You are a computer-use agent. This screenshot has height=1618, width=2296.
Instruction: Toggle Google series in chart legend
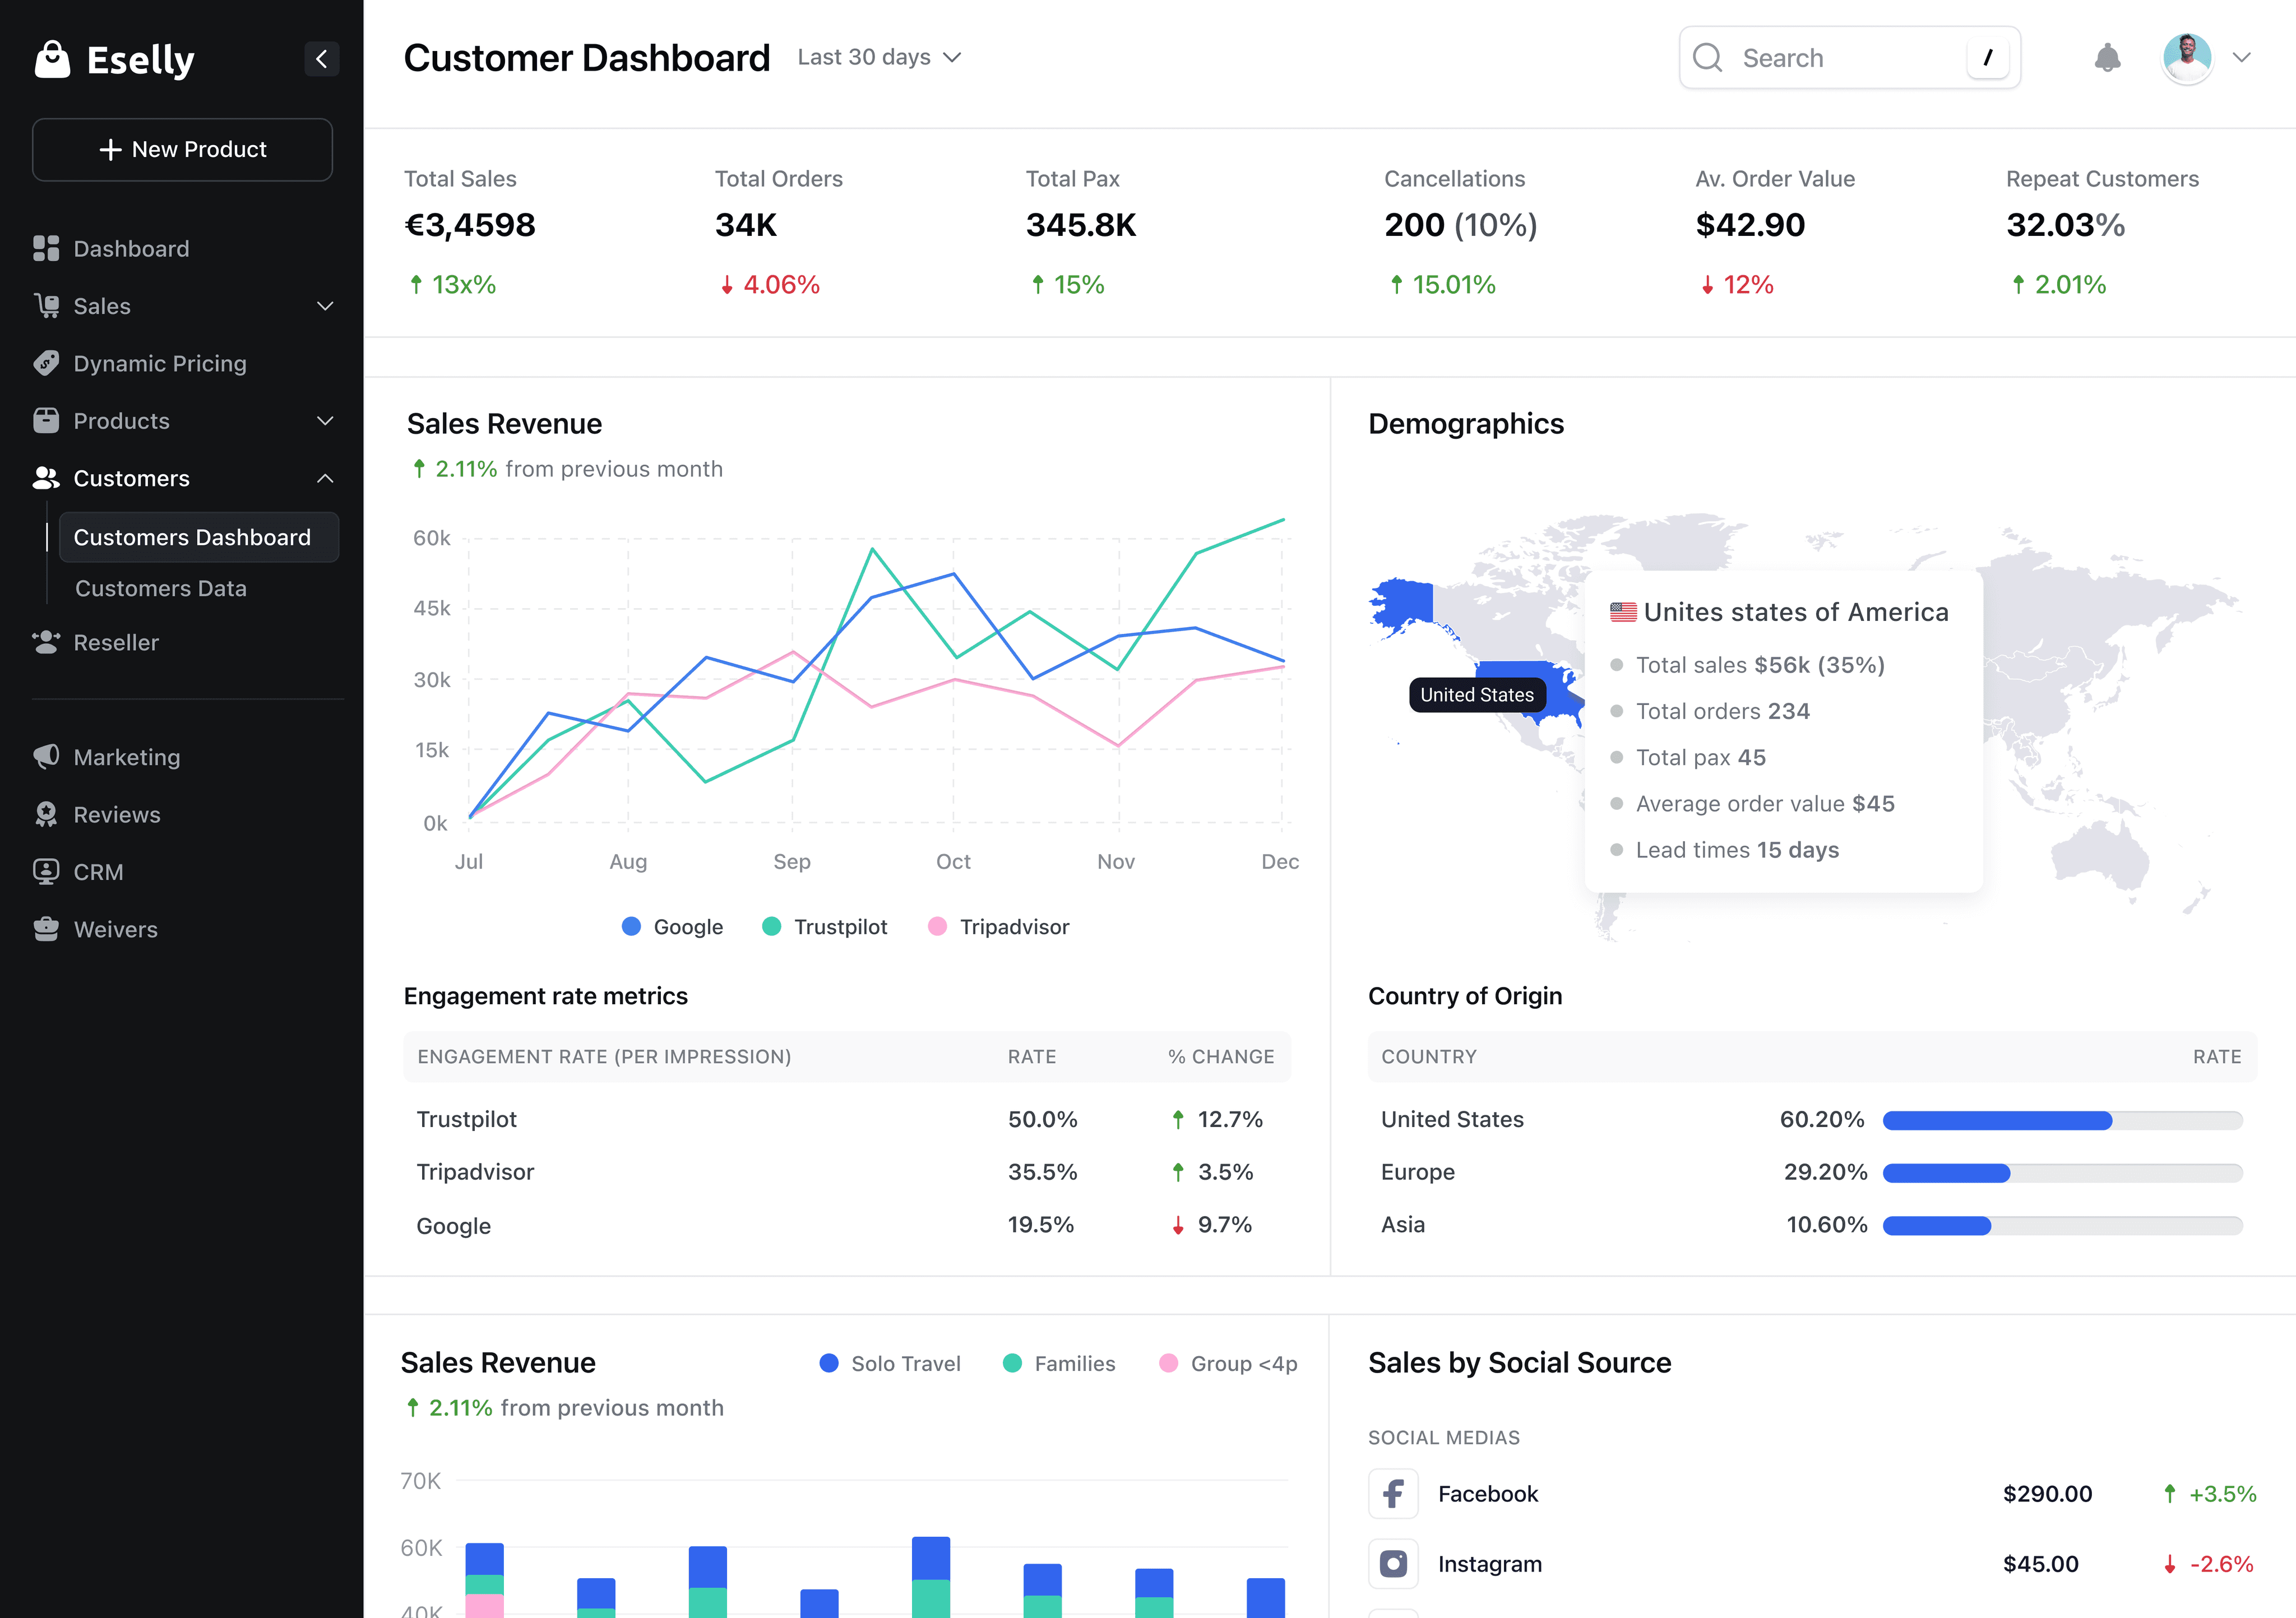pos(672,927)
